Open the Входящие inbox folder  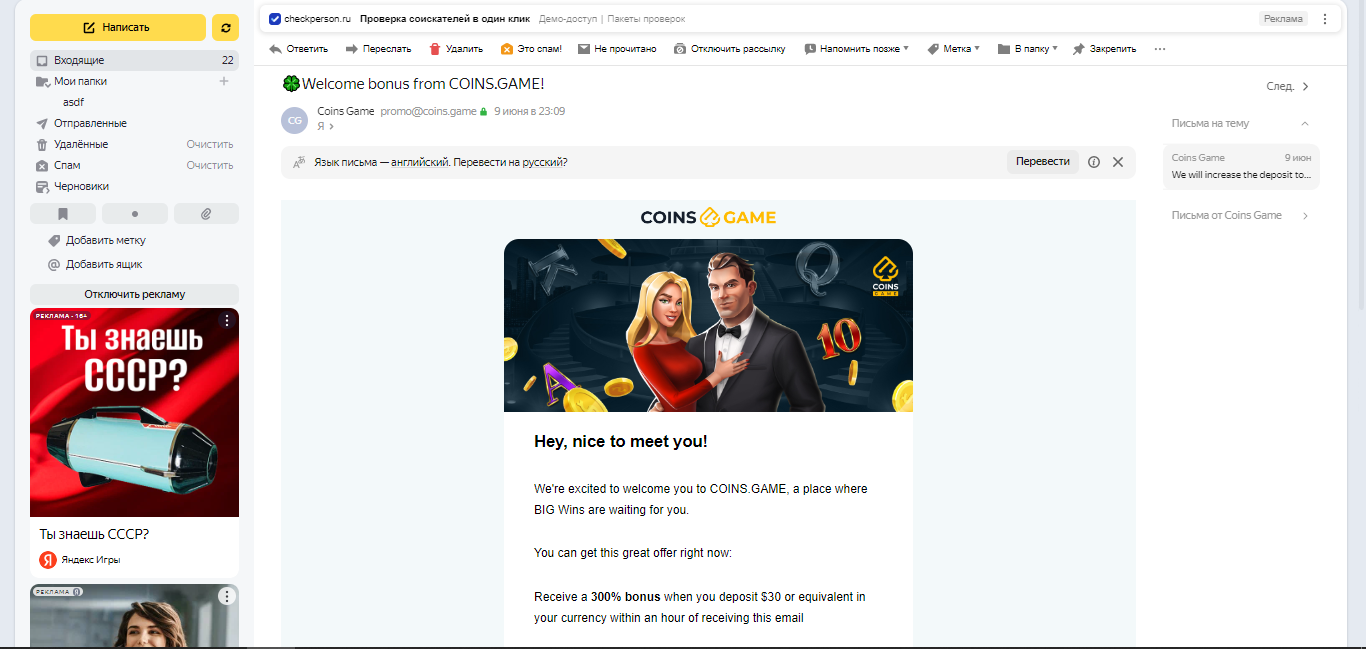click(134, 60)
